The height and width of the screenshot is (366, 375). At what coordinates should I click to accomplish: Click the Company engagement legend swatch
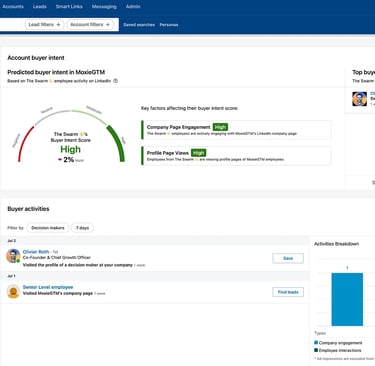[316, 342]
